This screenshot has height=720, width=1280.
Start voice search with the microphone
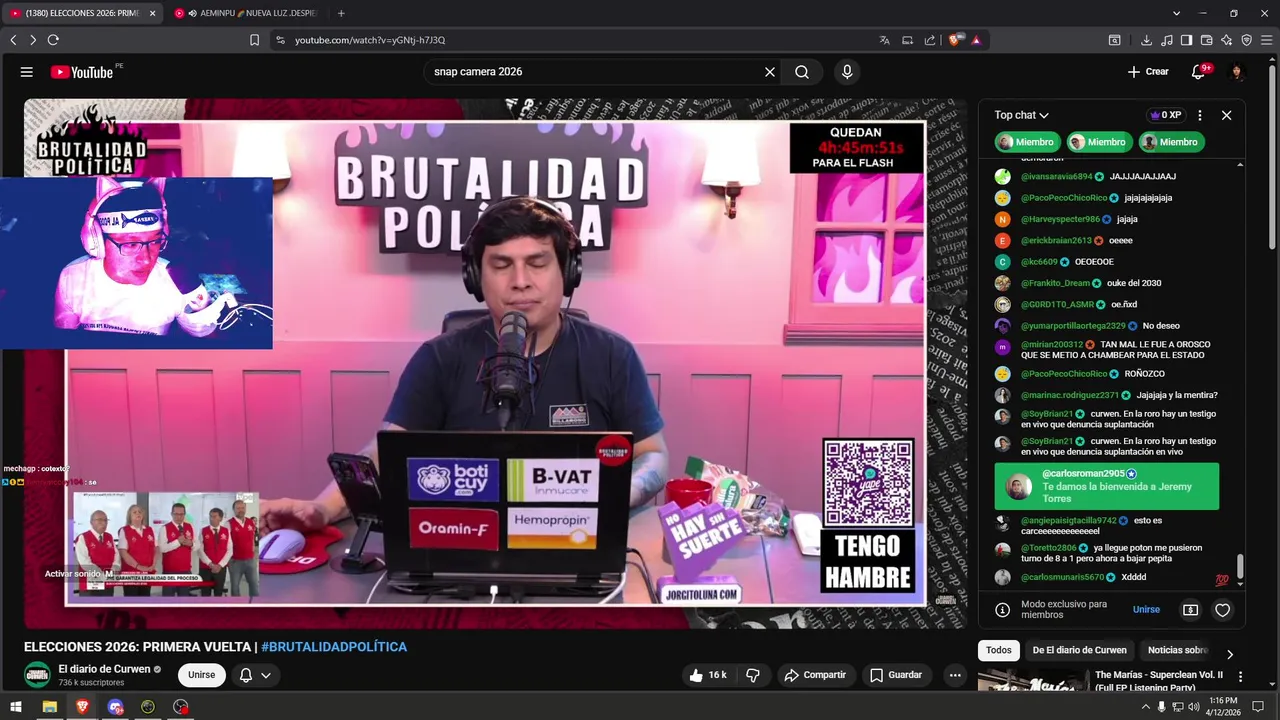tap(847, 72)
